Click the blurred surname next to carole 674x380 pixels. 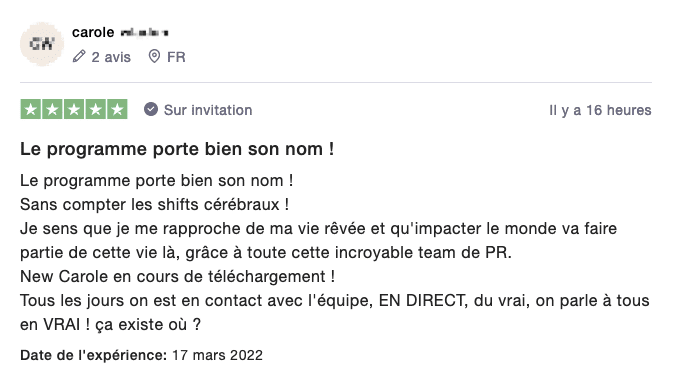(x=144, y=32)
